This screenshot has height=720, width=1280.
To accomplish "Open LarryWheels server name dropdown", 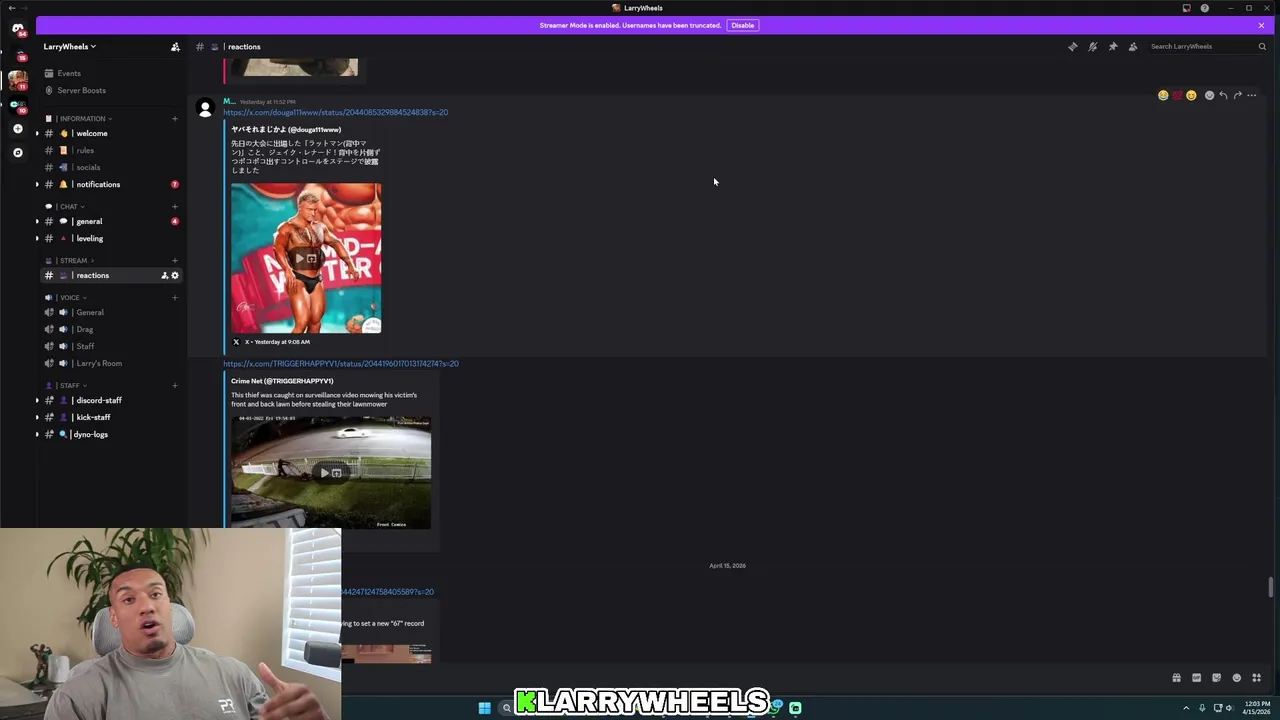I will 70,47.
